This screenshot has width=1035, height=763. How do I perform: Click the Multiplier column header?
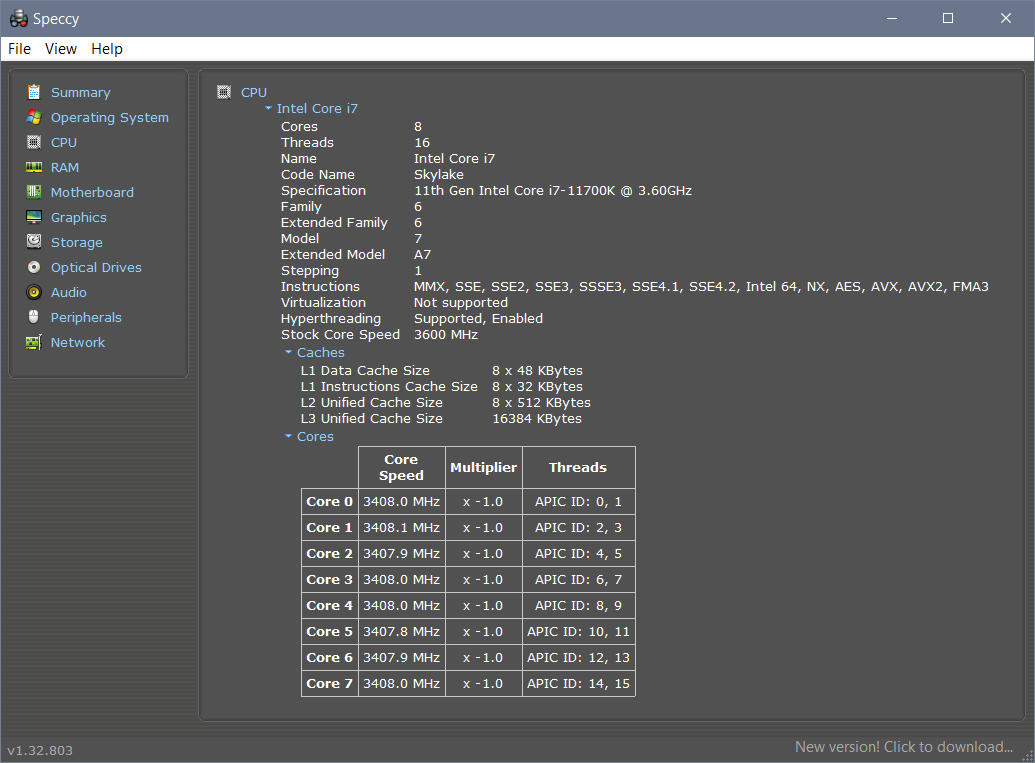click(x=484, y=467)
